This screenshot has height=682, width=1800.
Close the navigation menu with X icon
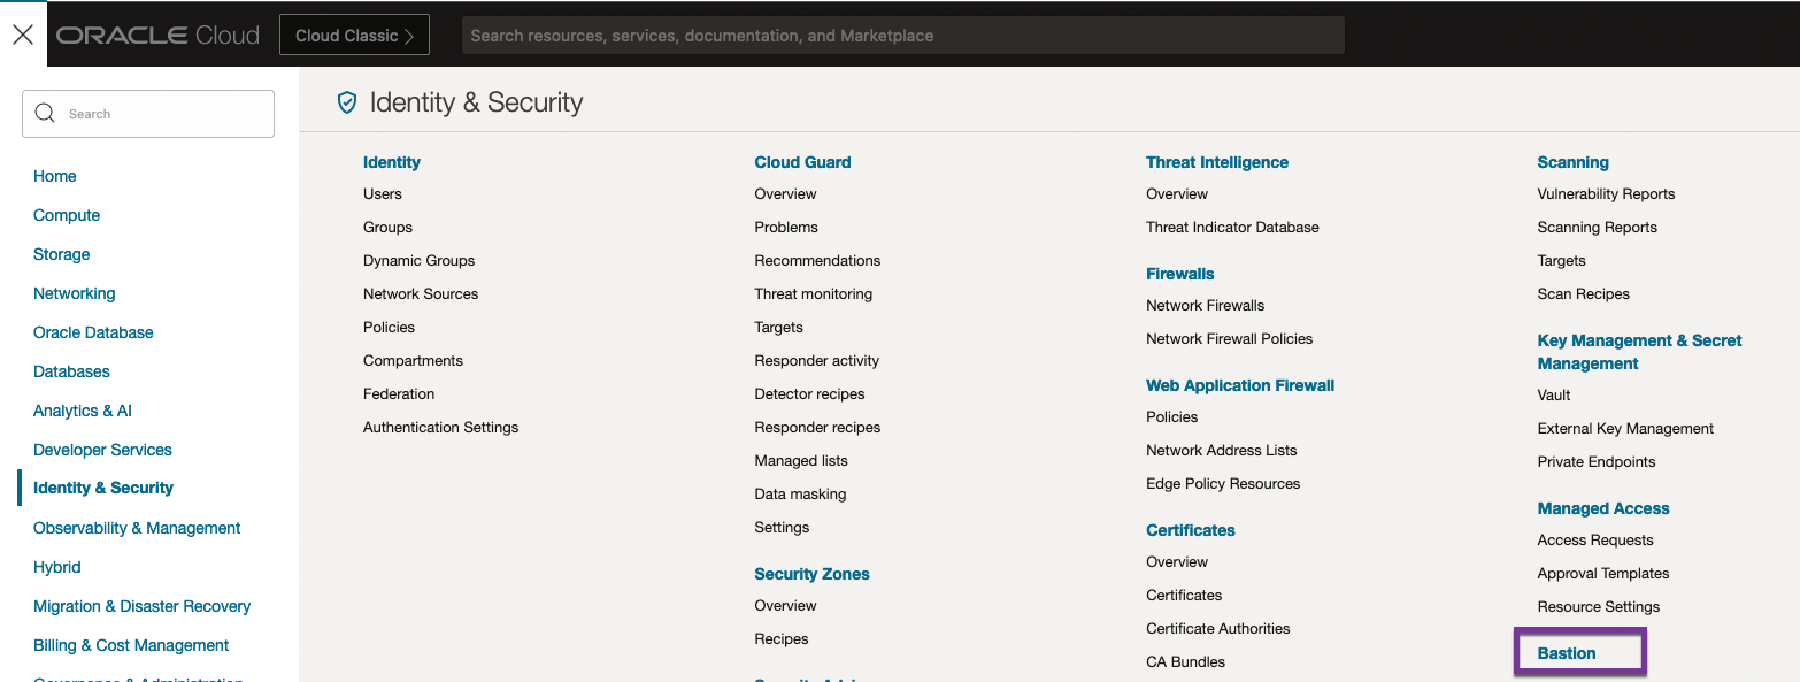click(23, 35)
